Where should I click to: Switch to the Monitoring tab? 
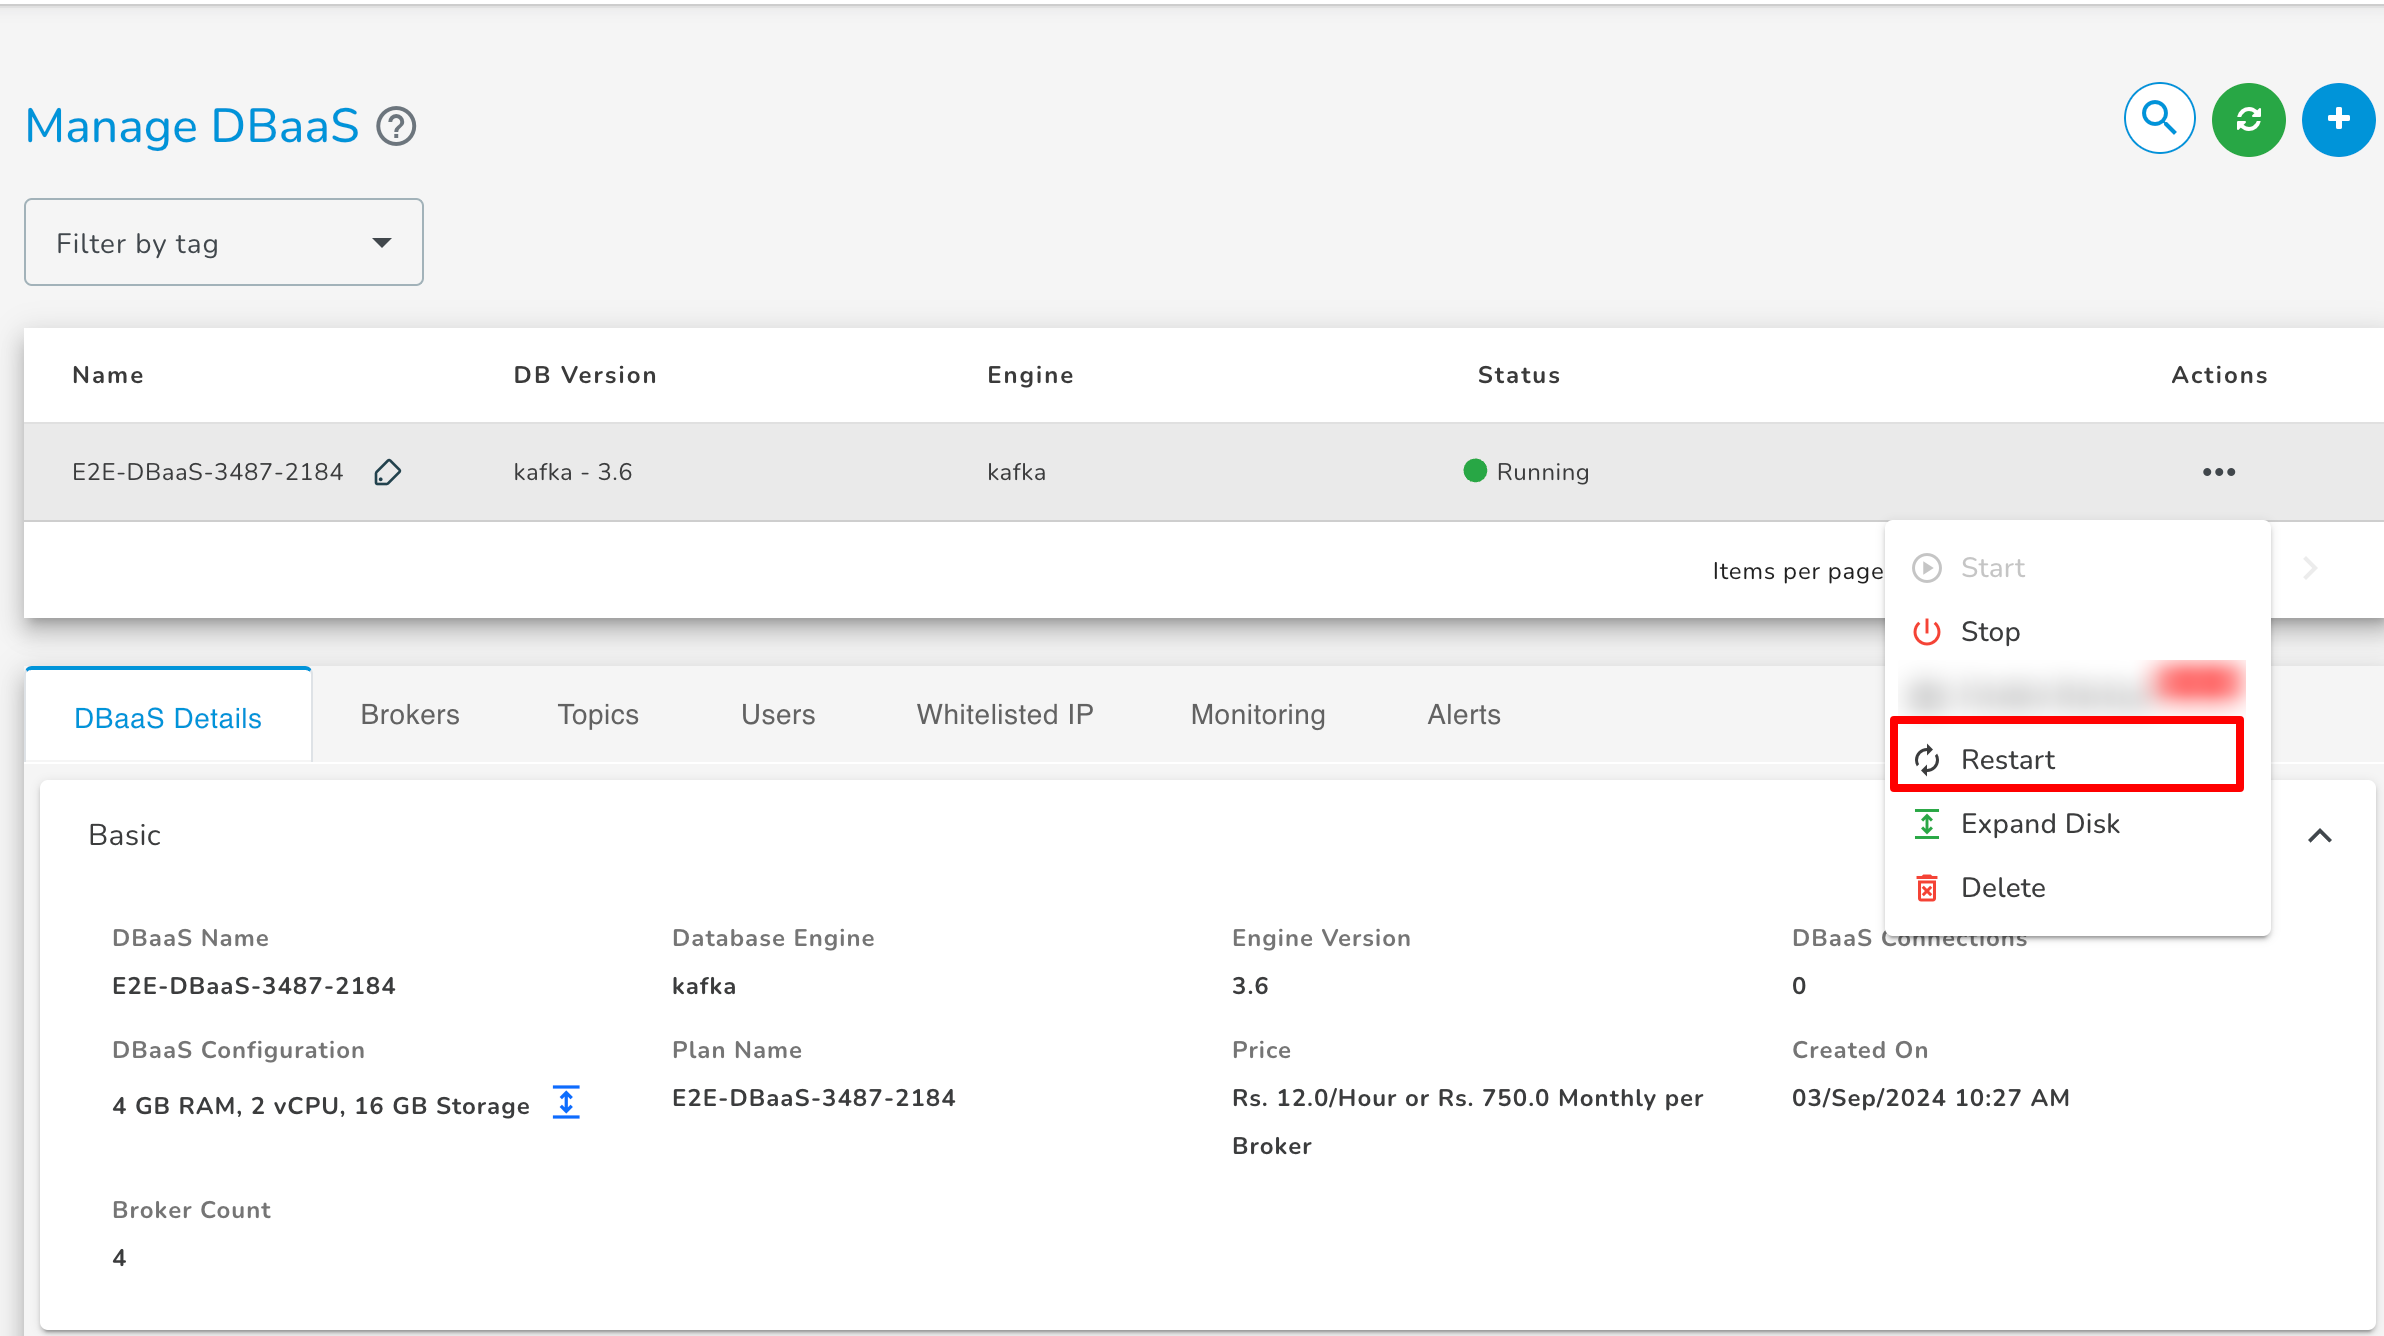tap(1258, 714)
